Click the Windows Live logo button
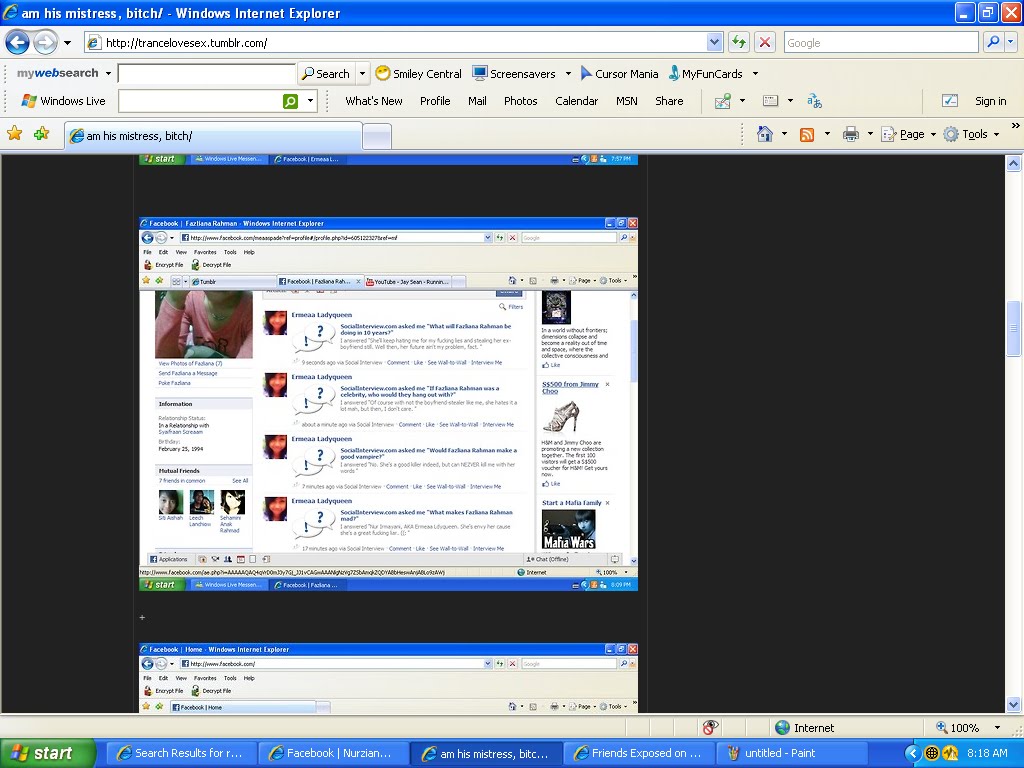This screenshot has height=768, width=1024. coord(63,101)
